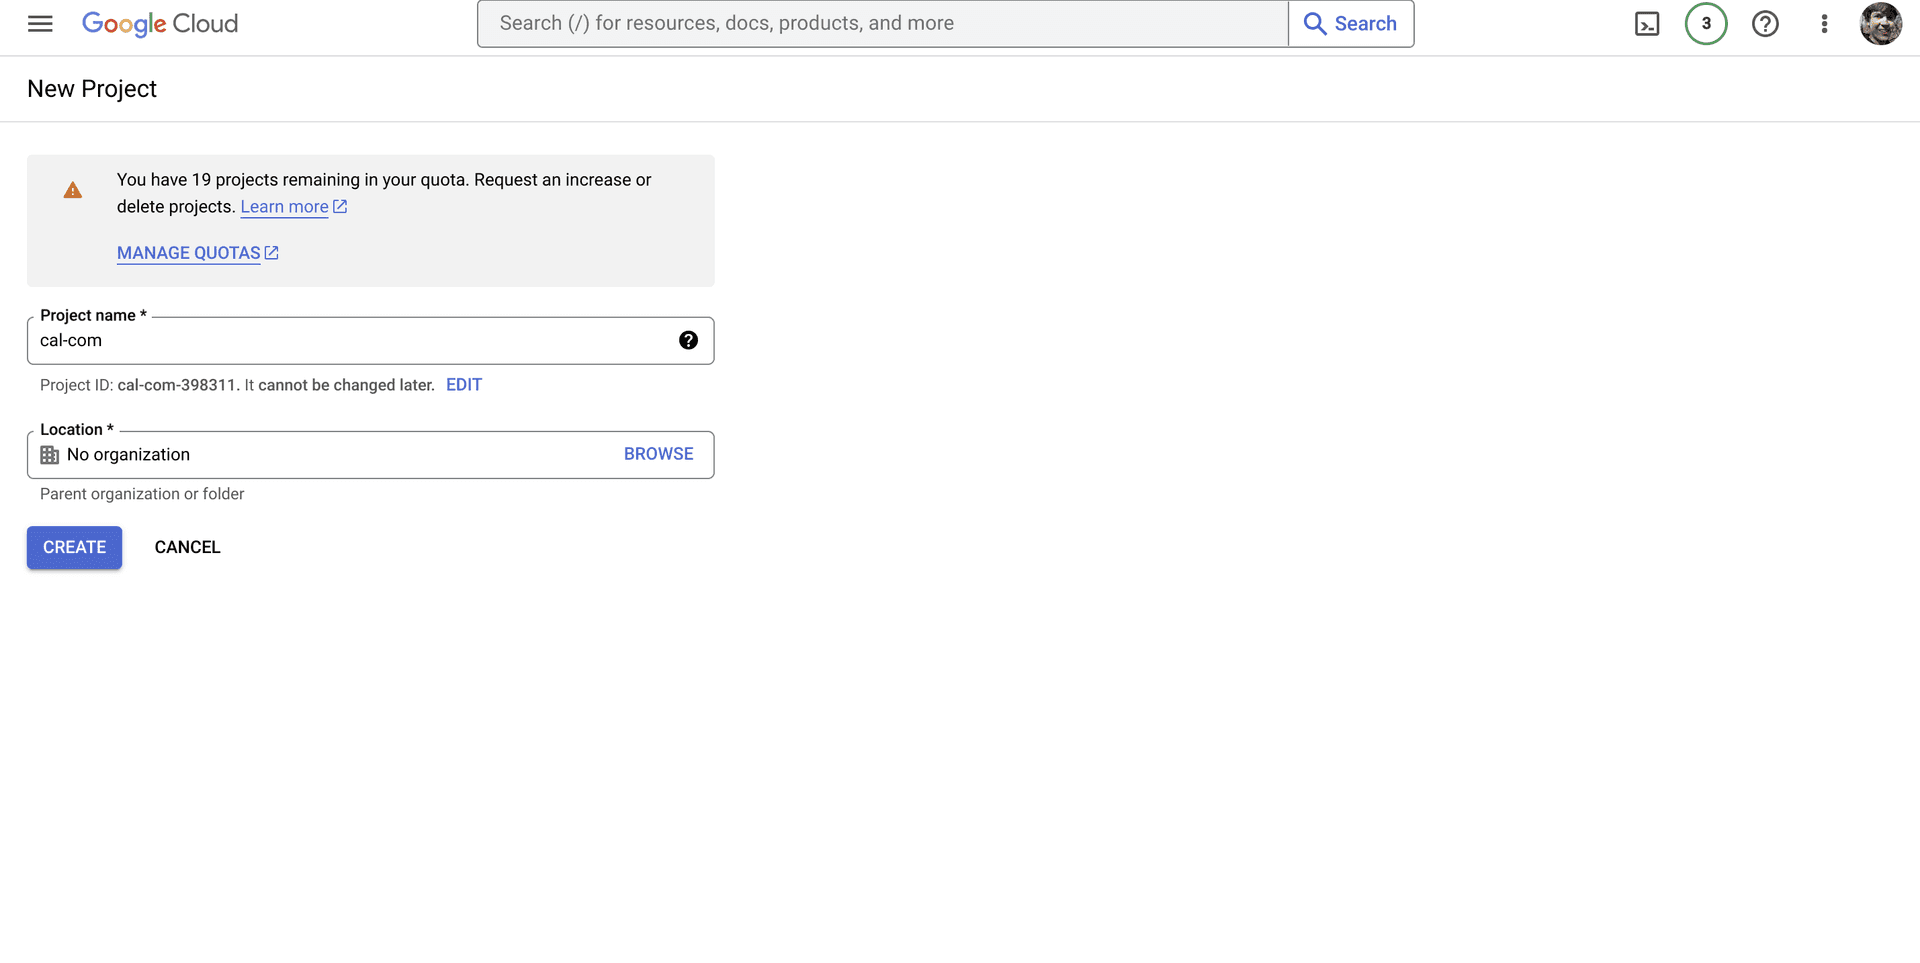Focus the resources and docs search box
Screen dimensions: 1920x963
tap(882, 24)
